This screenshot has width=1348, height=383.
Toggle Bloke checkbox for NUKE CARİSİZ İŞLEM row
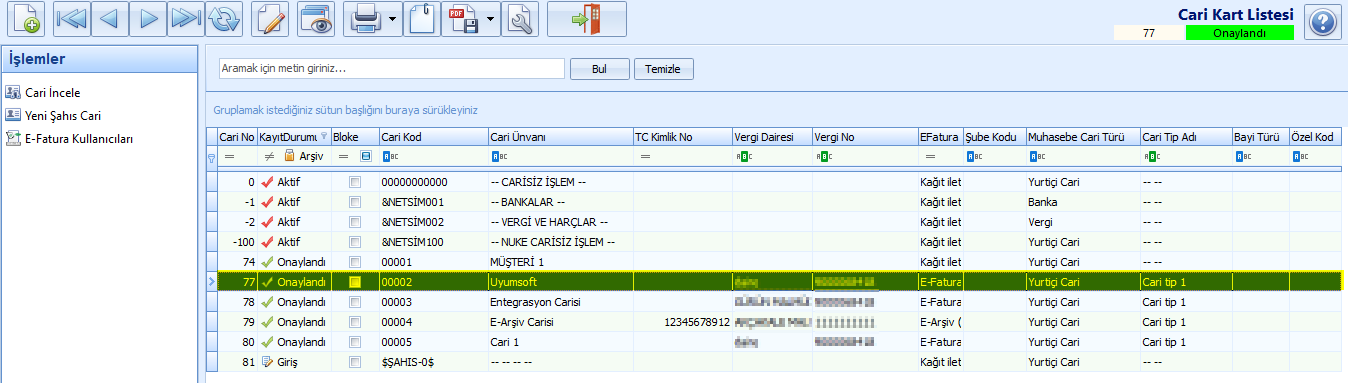pos(354,242)
